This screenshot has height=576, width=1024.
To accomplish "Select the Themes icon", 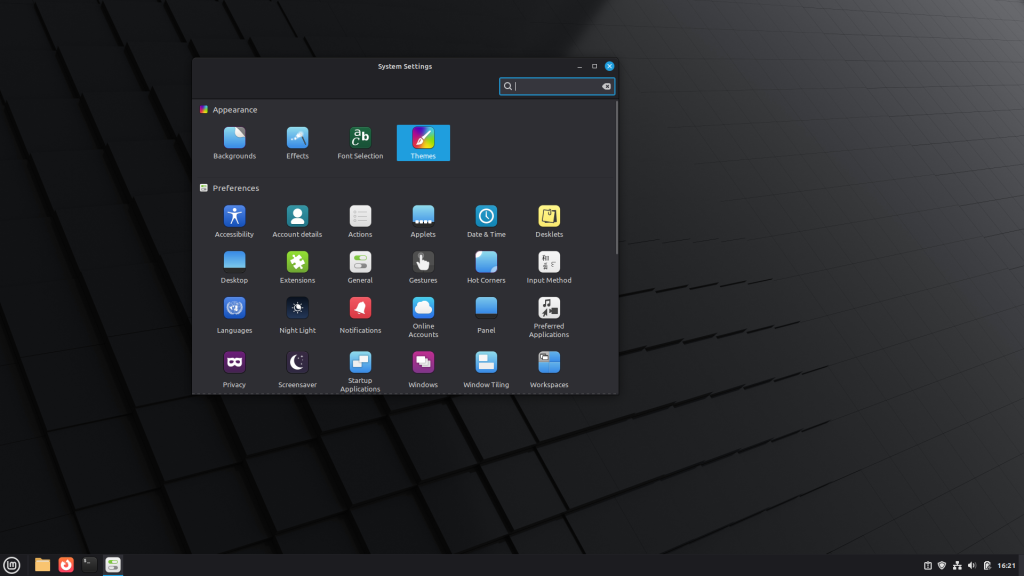I will (x=423, y=142).
